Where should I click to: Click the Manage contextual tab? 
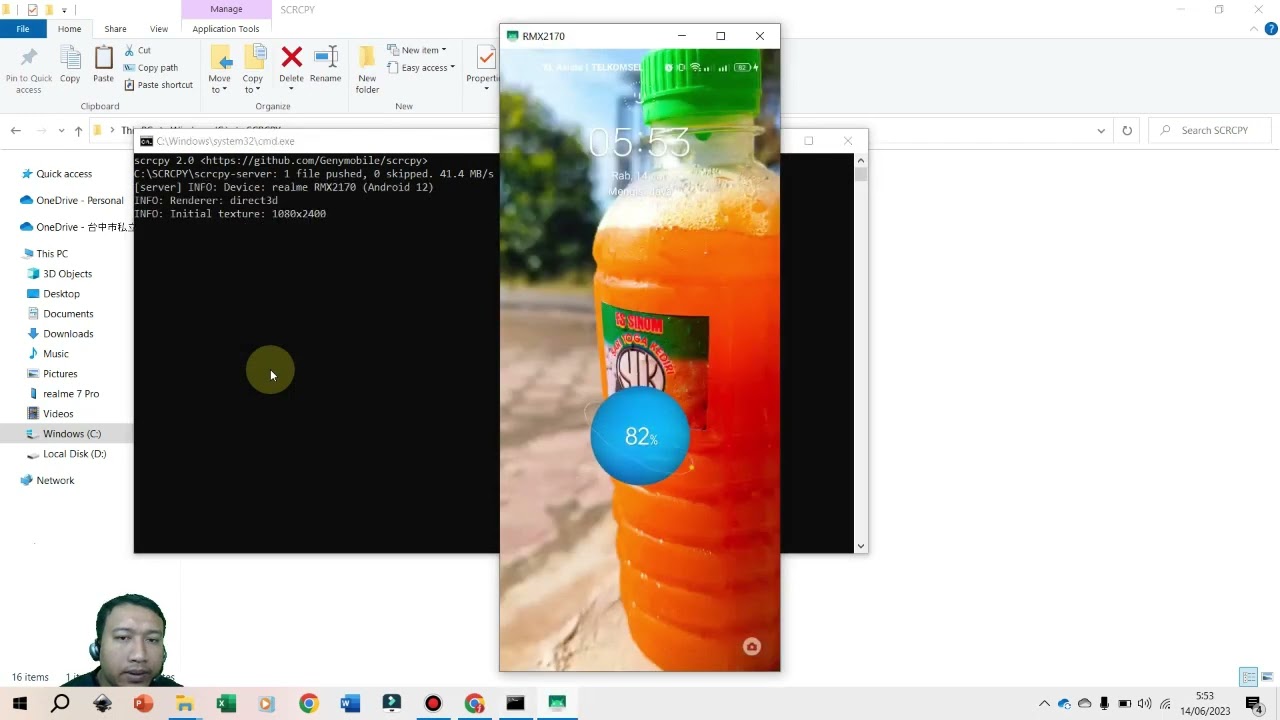pyautogui.click(x=226, y=9)
